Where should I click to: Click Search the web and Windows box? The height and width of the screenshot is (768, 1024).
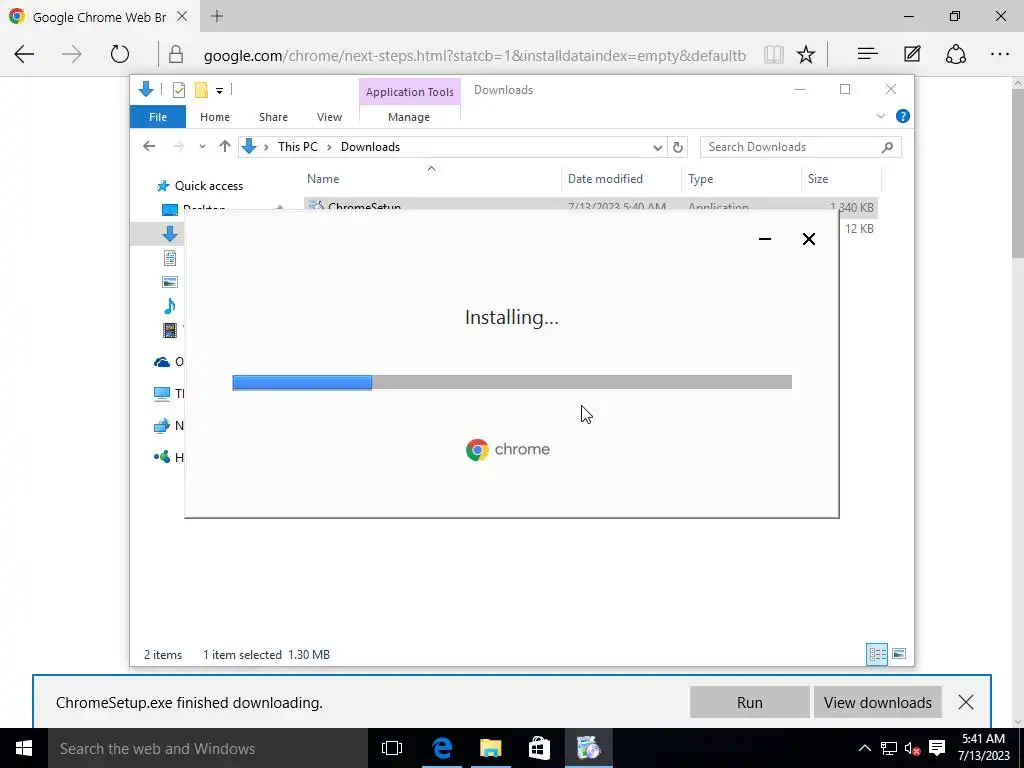click(x=208, y=748)
